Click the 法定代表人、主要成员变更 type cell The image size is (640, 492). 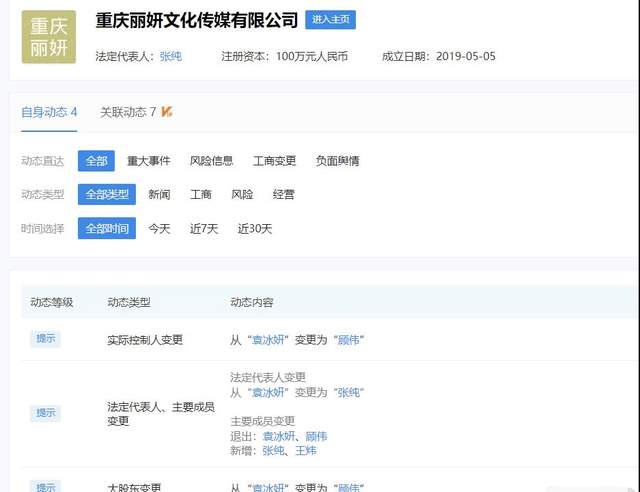click(161, 414)
